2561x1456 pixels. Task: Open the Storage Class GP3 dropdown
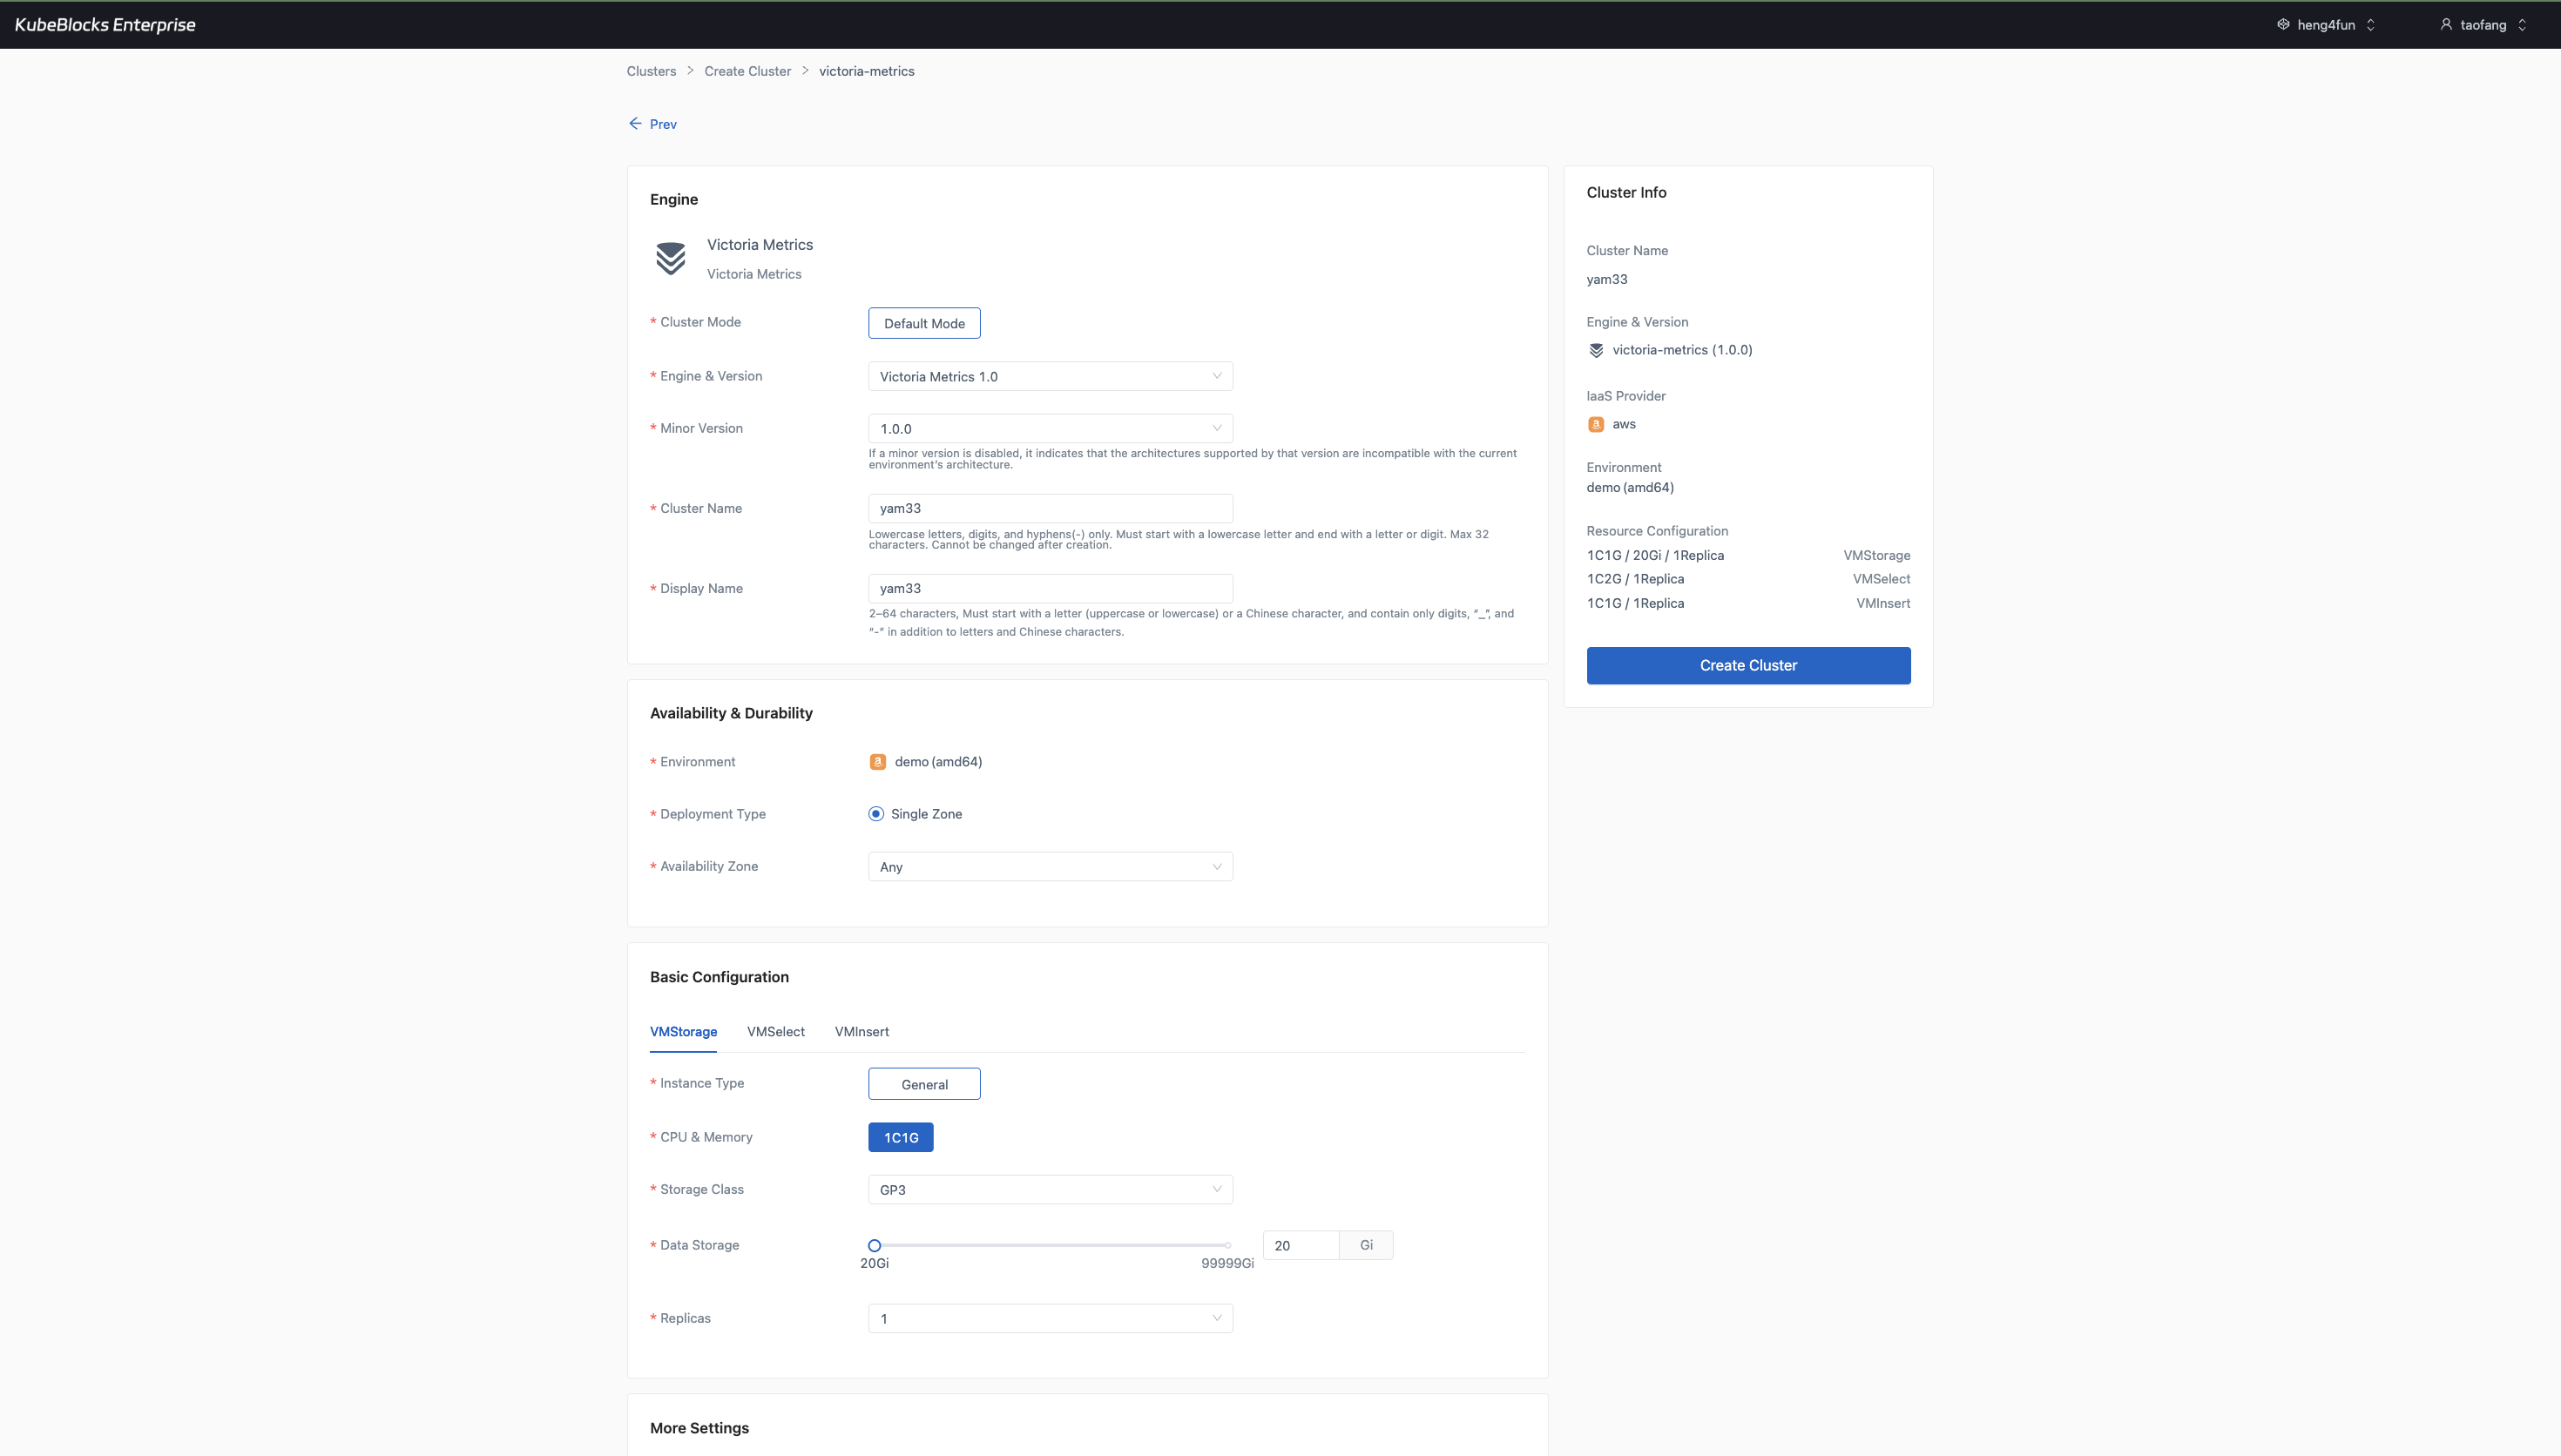pos(1050,1189)
